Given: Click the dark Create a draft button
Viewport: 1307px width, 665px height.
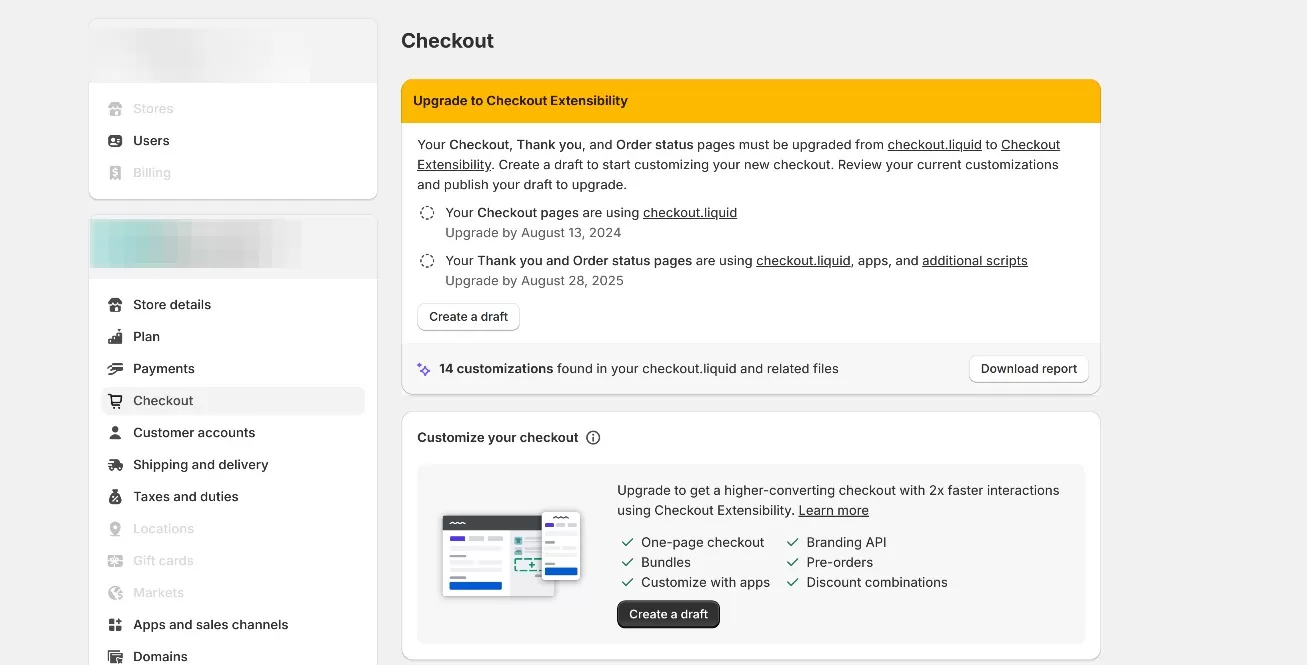Looking at the screenshot, I should [x=668, y=614].
